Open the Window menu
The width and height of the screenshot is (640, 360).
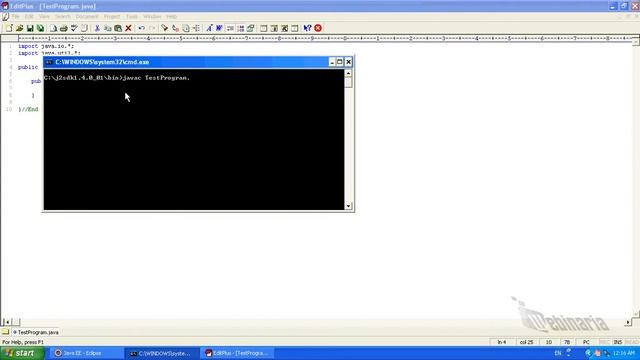(x=152, y=17)
